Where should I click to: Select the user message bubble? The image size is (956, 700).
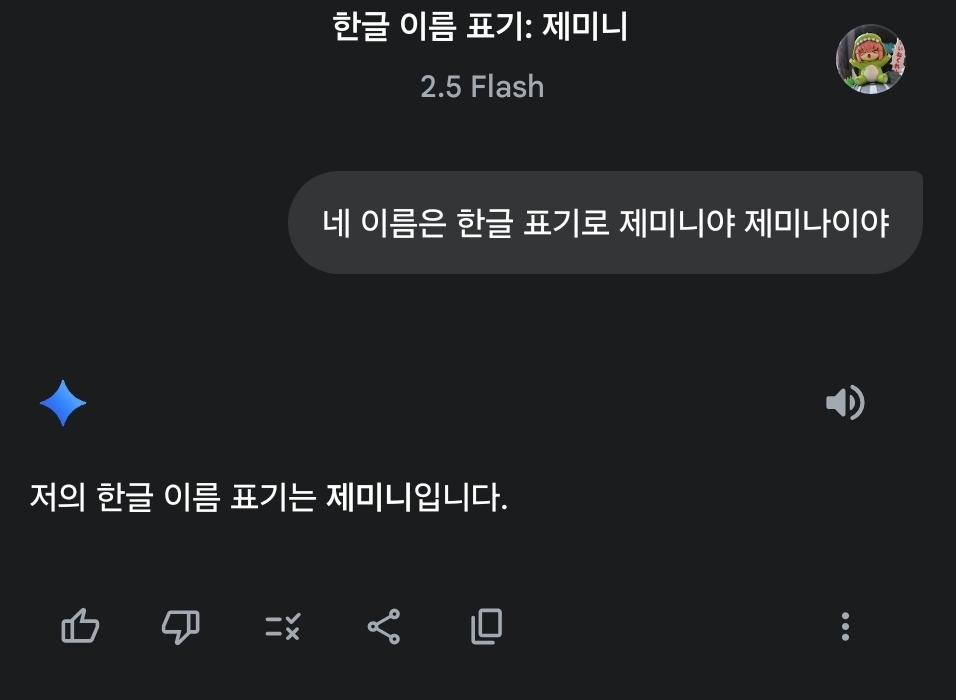605,222
